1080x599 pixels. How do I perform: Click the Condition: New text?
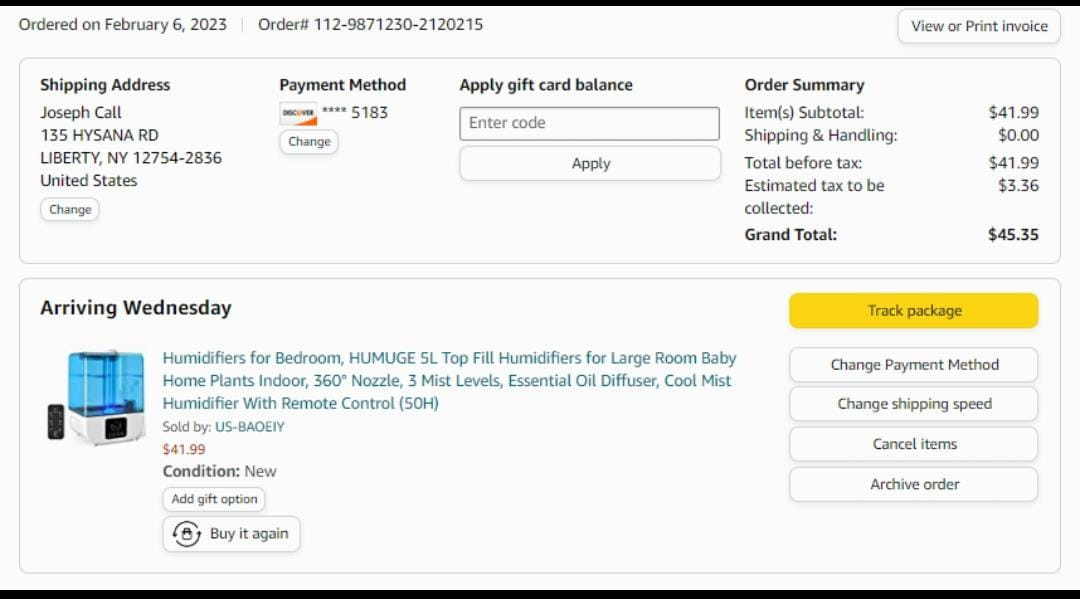click(219, 472)
